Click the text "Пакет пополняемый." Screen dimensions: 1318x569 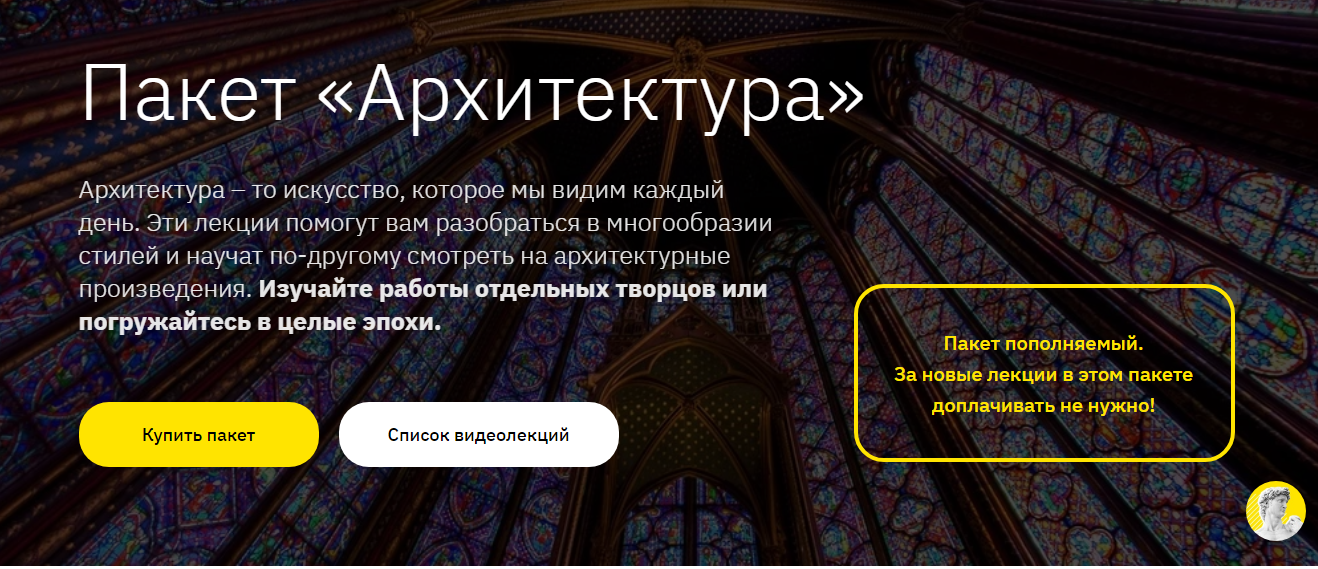[1043, 344]
